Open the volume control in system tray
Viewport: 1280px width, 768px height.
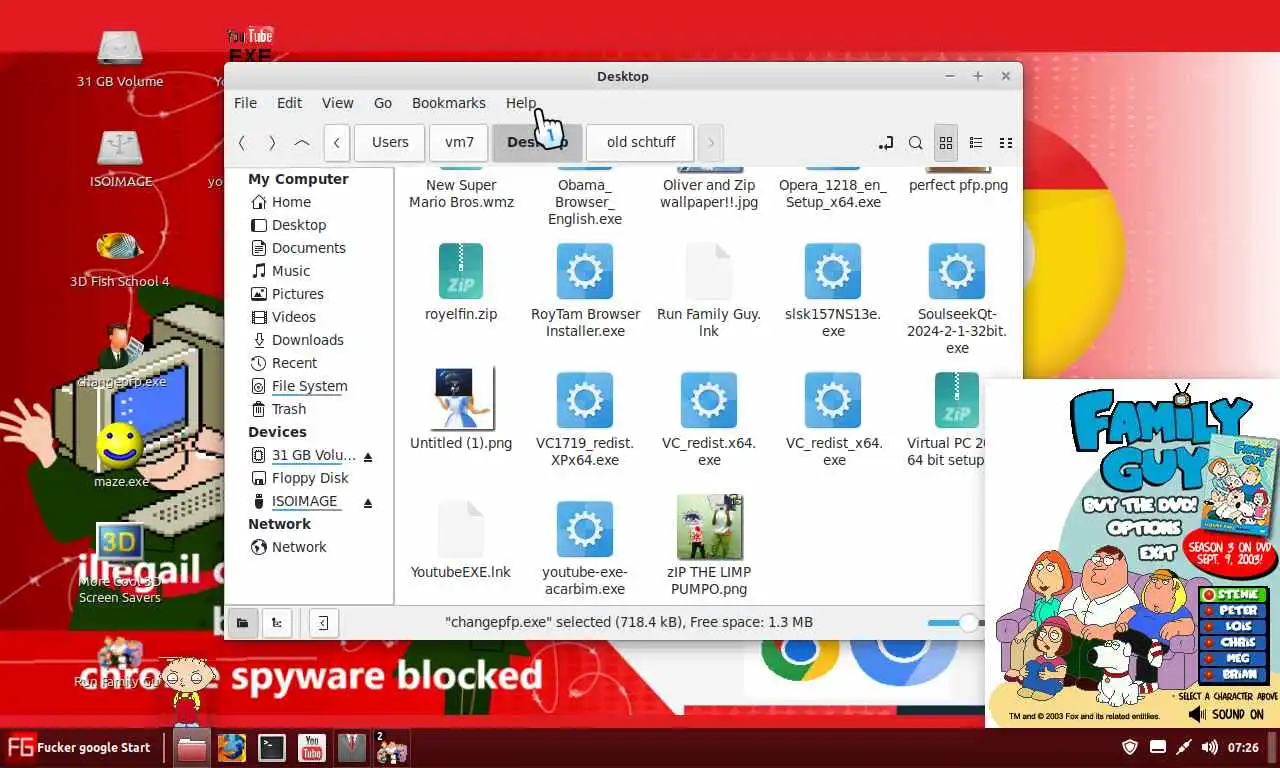1209,747
